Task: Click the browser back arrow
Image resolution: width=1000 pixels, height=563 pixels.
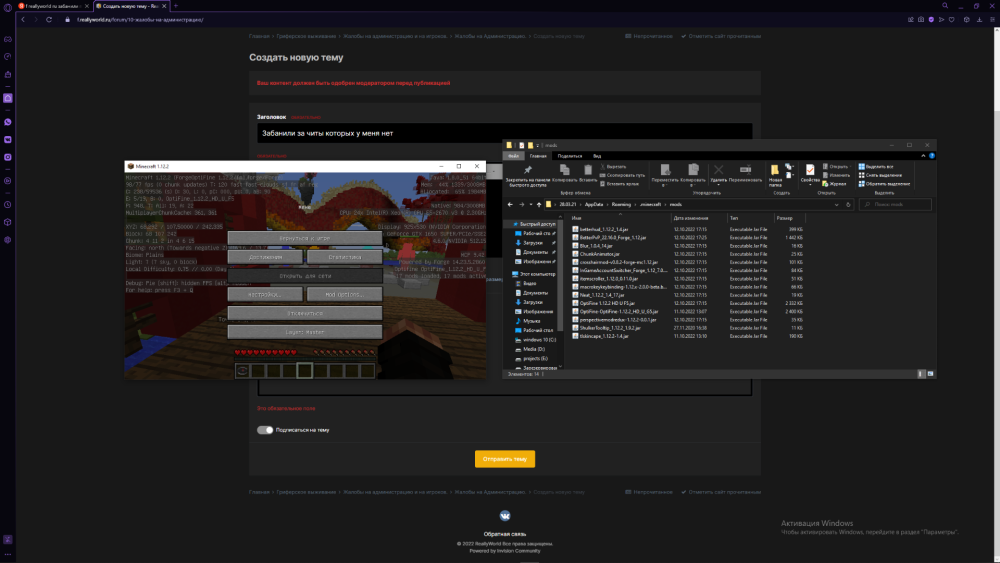Action: (x=23, y=20)
